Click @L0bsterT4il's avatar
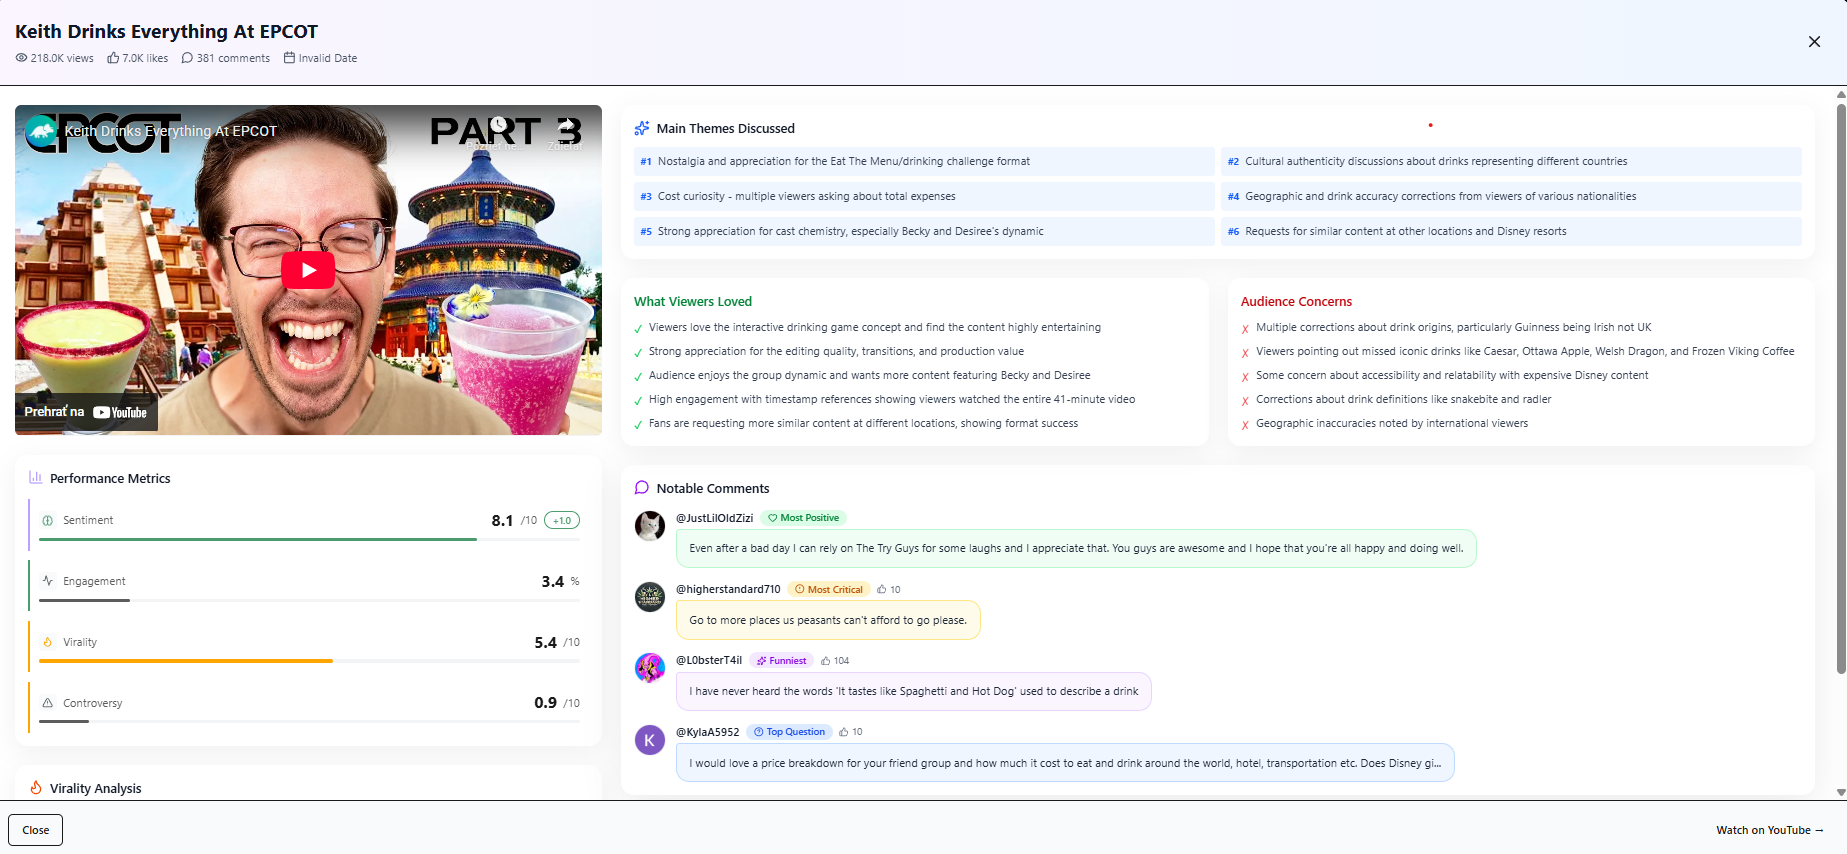 tap(650, 668)
